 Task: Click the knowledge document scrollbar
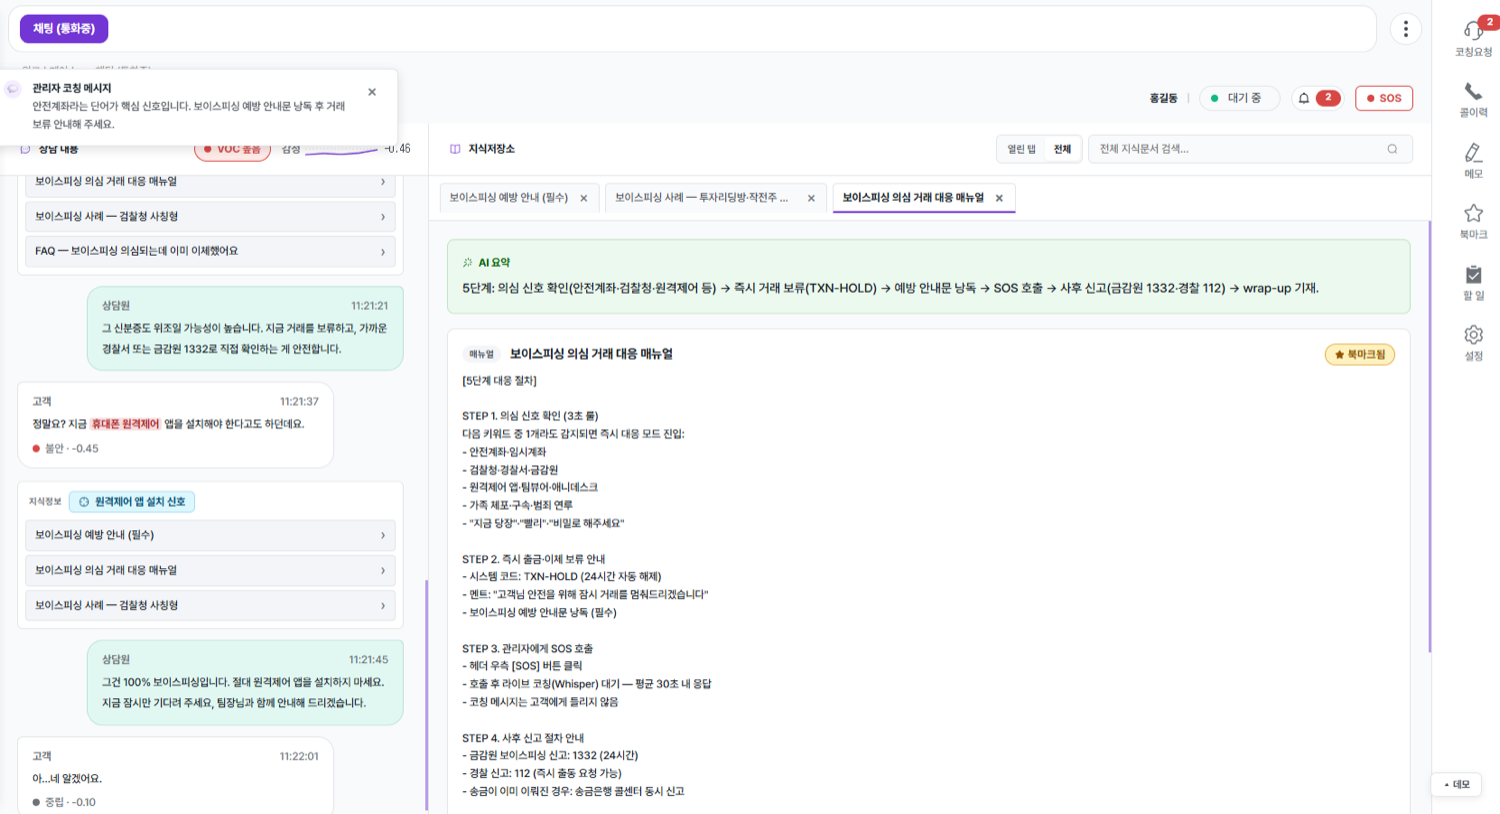(1429, 437)
